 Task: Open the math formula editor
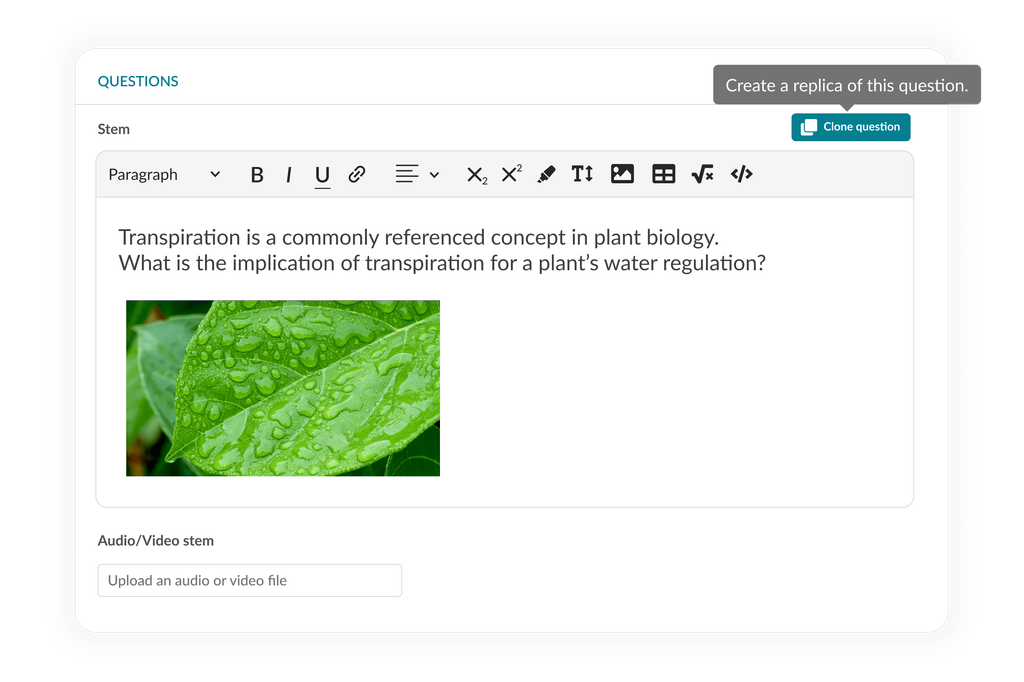pos(702,174)
